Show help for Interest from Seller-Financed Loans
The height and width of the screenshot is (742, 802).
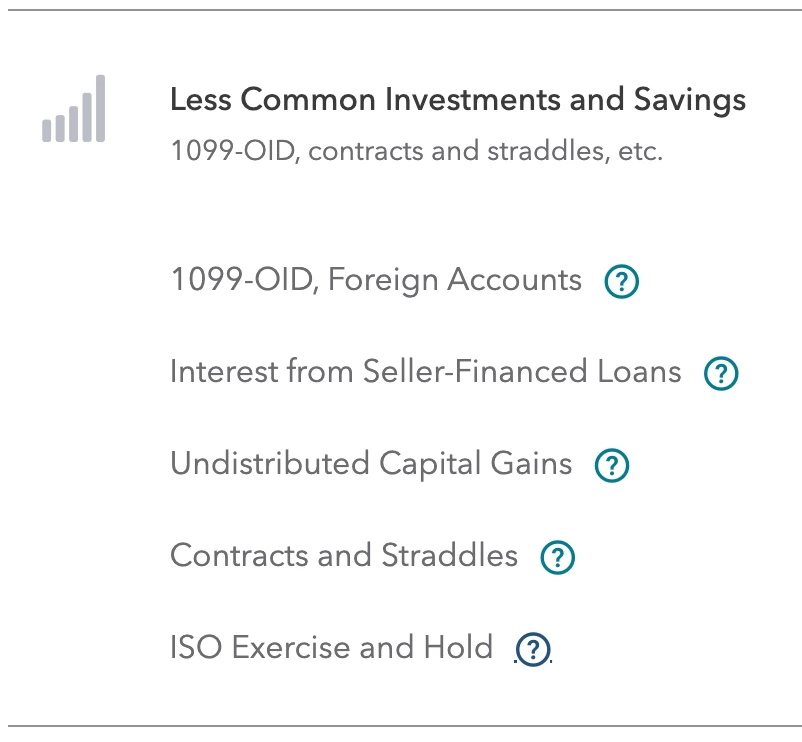721,373
